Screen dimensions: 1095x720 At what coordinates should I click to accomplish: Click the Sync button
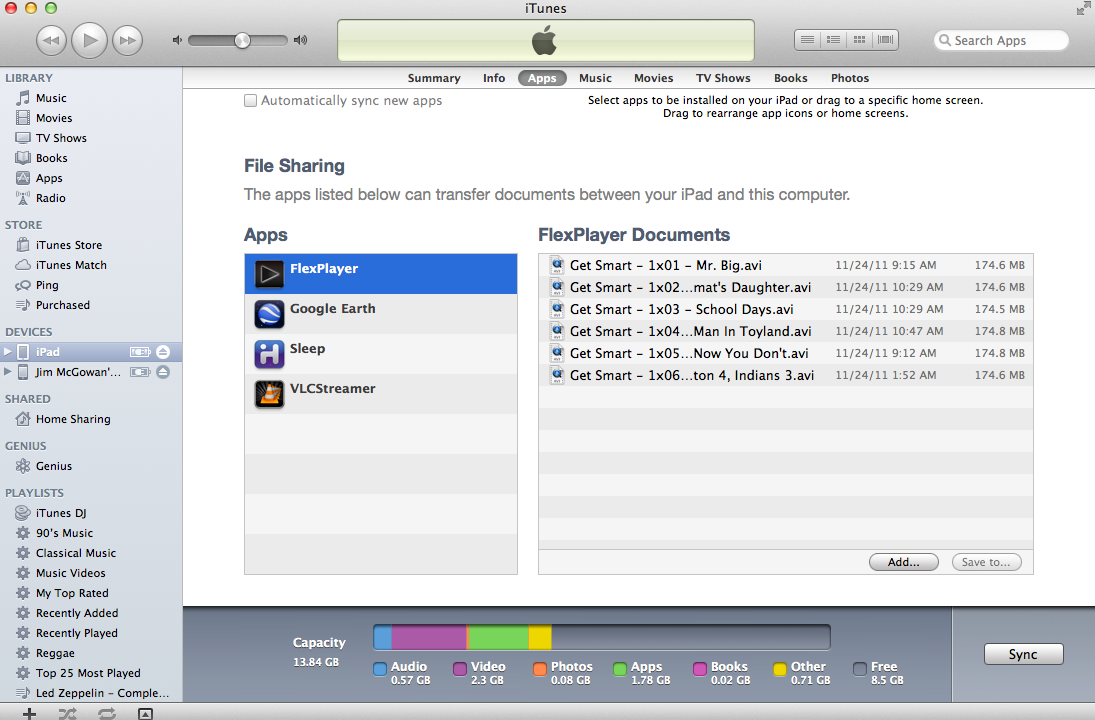pos(1023,654)
